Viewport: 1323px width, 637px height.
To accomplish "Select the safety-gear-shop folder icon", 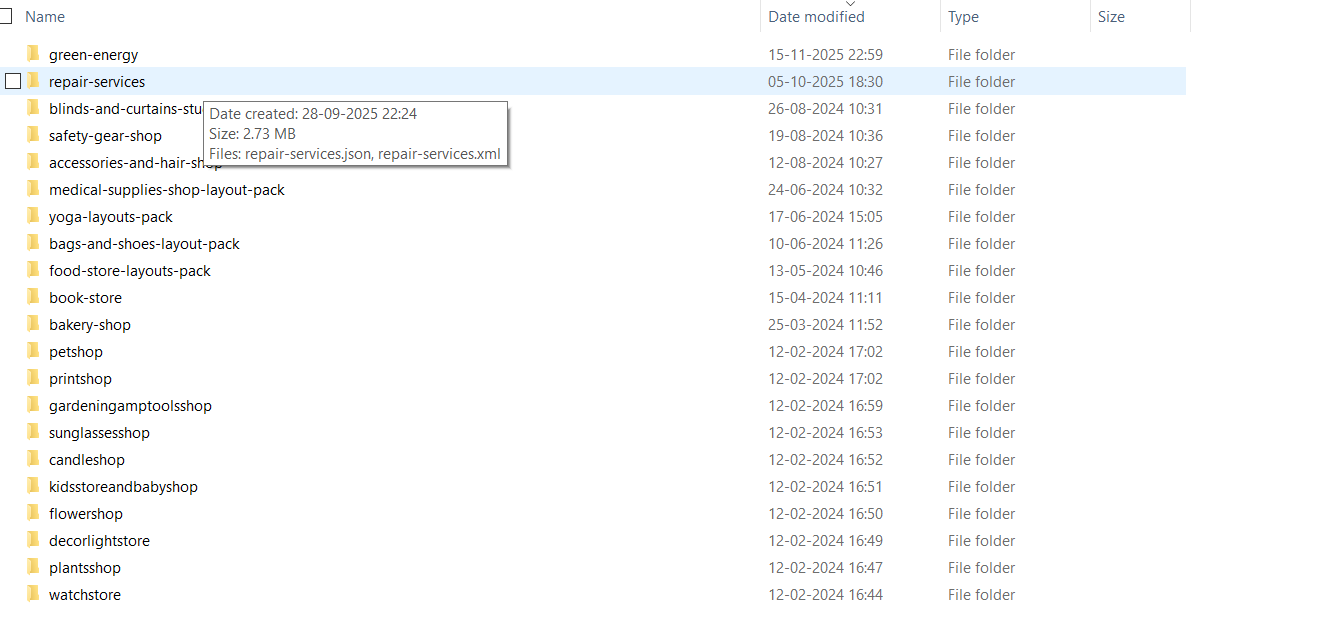I will [x=33, y=135].
